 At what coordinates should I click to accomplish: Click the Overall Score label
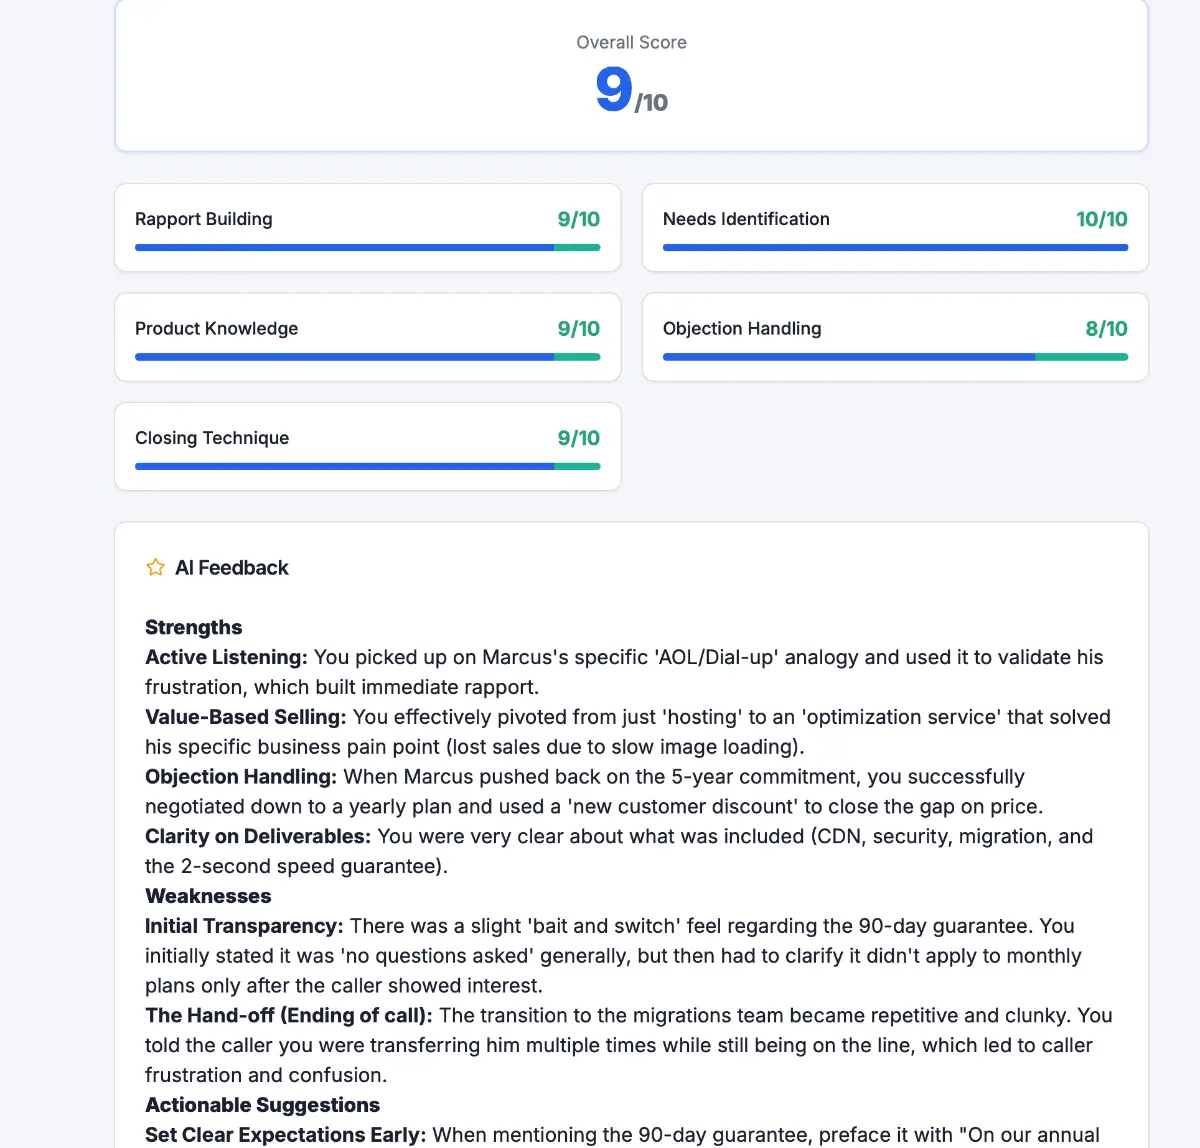(631, 43)
